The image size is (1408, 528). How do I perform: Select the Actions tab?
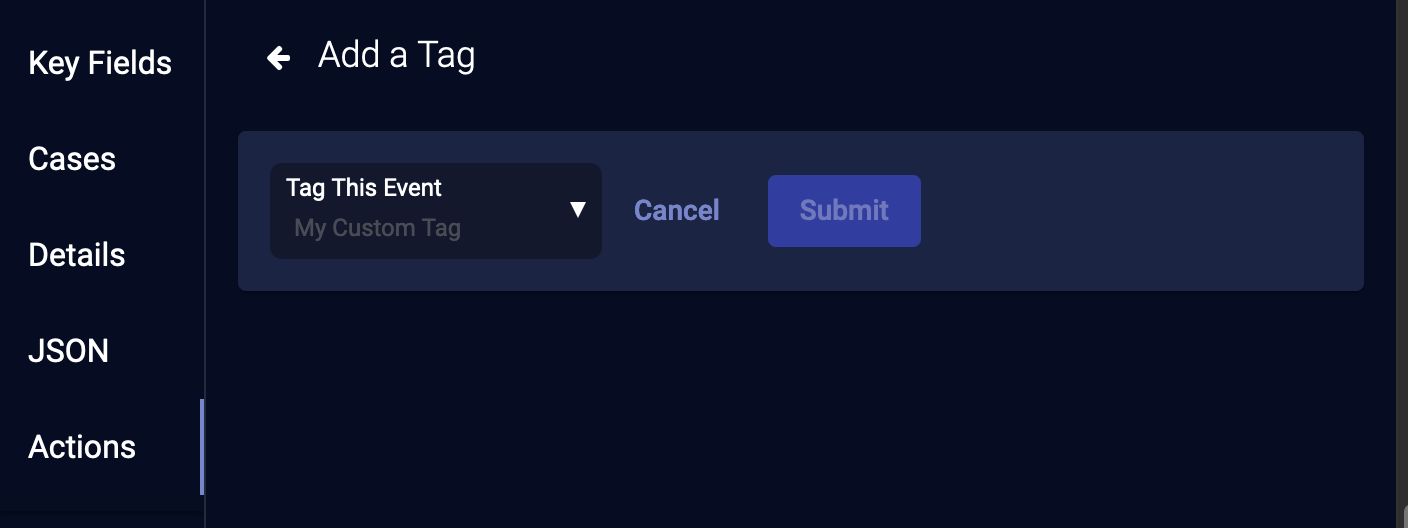click(x=82, y=447)
